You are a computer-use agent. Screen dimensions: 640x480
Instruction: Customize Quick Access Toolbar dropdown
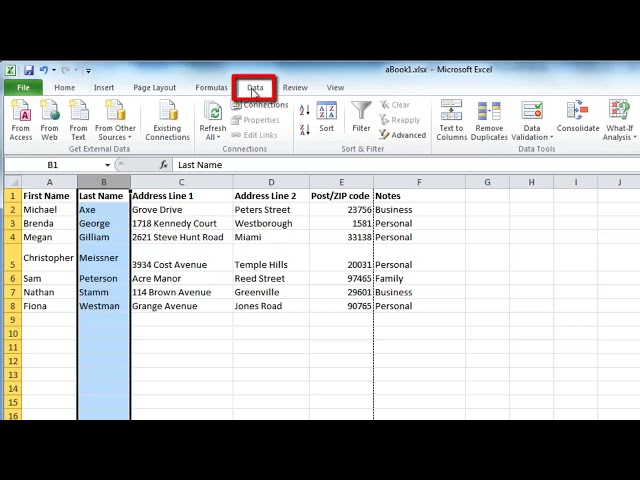(88, 71)
